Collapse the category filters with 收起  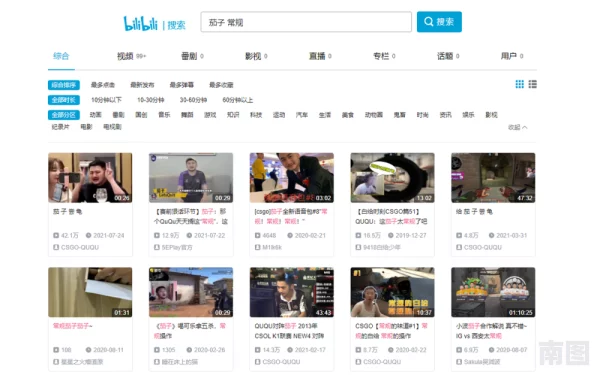point(517,127)
